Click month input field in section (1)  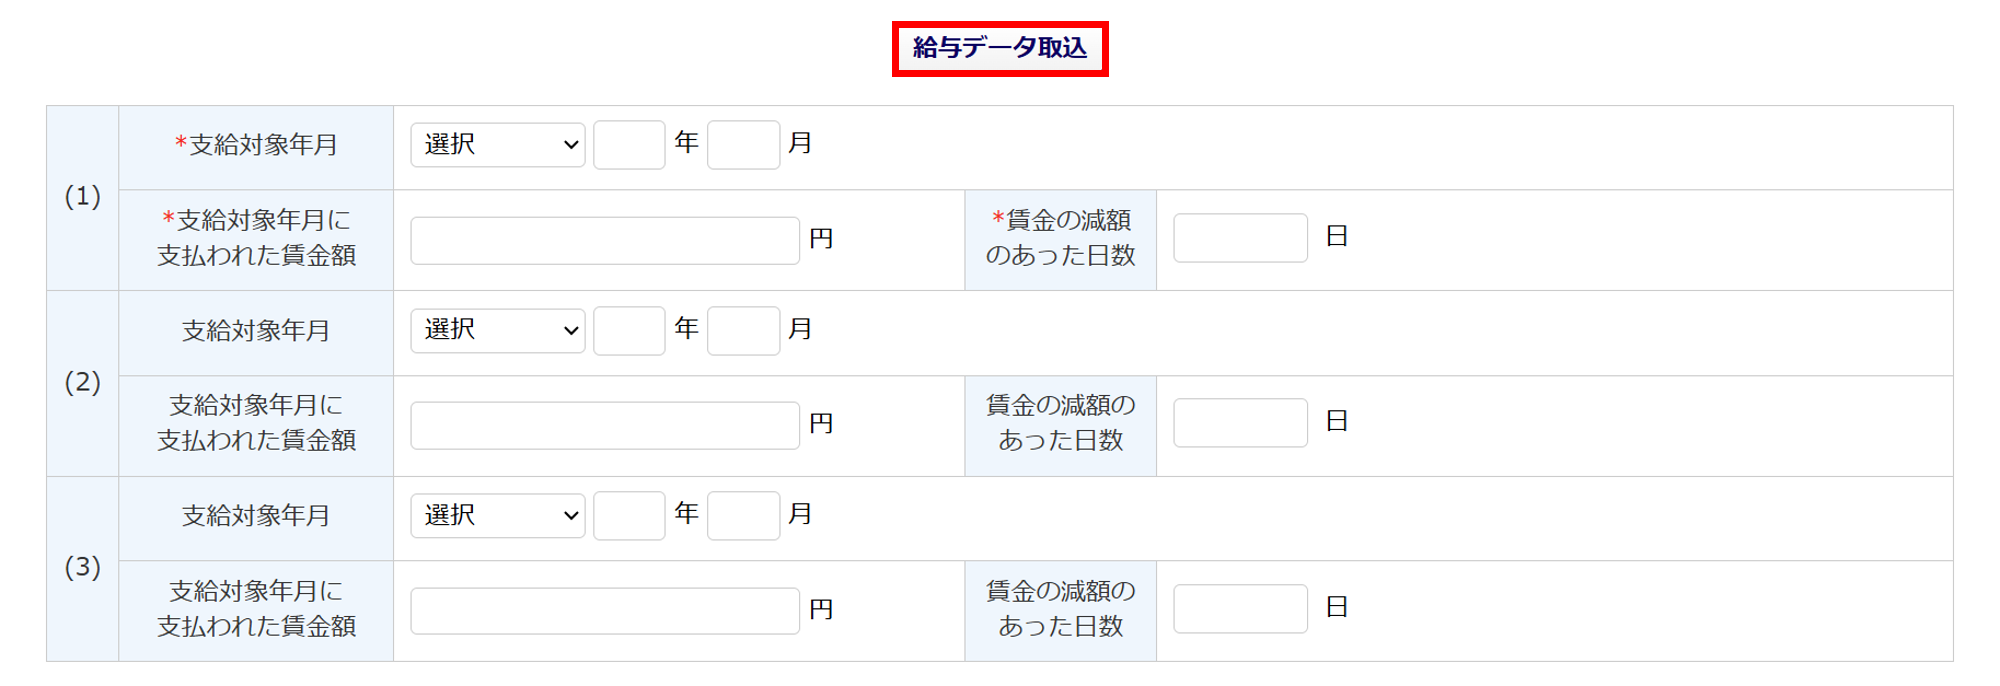pos(743,145)
